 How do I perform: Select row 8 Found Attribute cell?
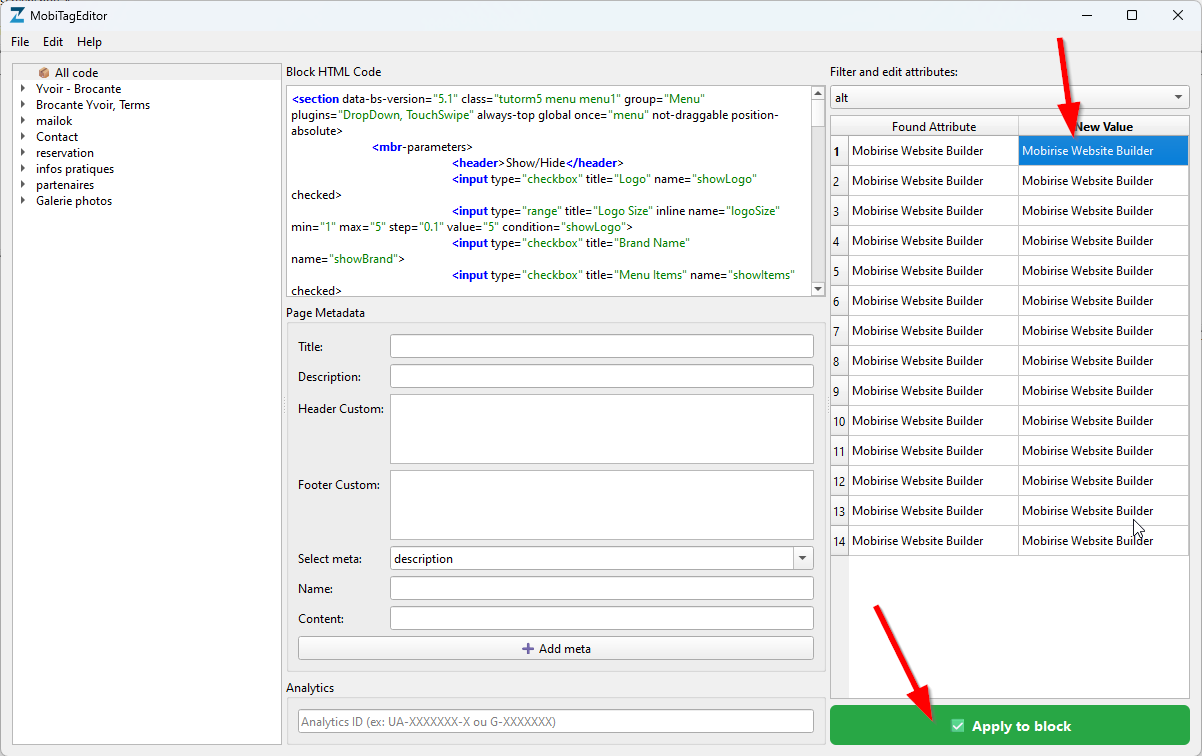[x=934, y=361]
